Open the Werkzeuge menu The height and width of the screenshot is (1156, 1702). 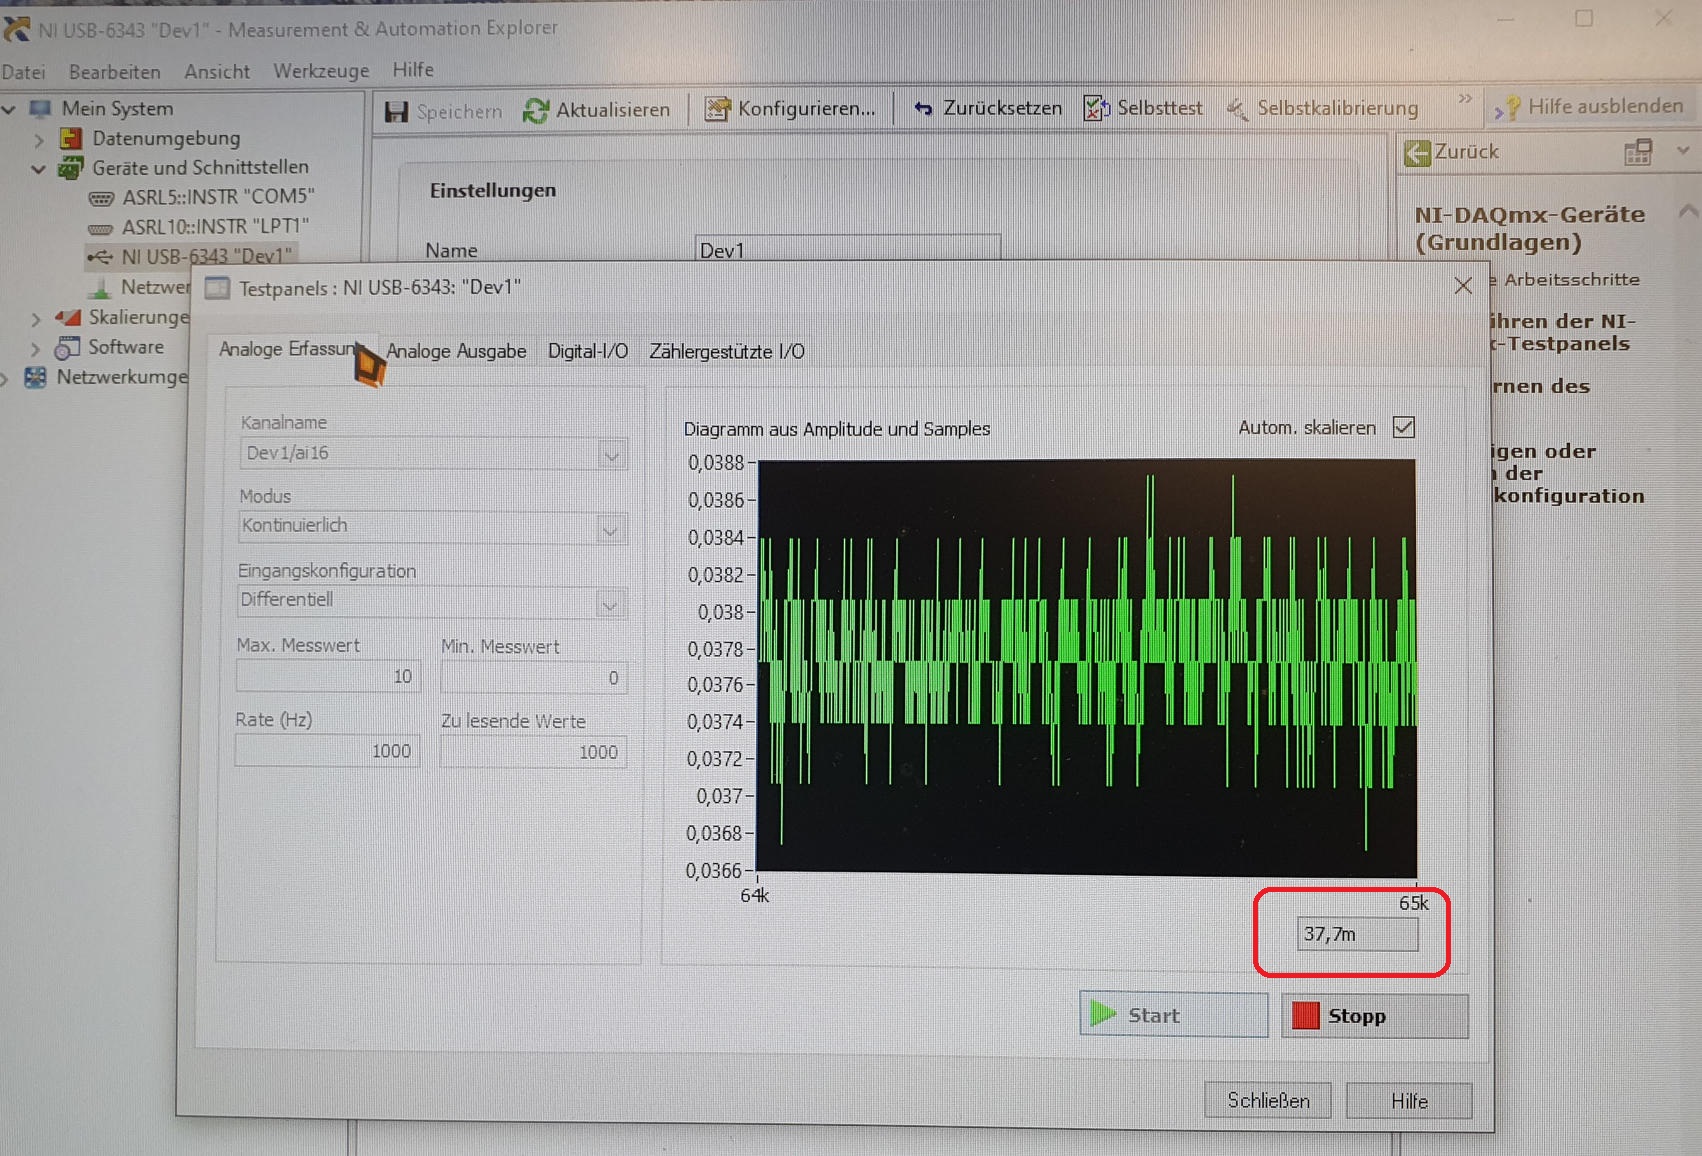[x=321, y=71]
